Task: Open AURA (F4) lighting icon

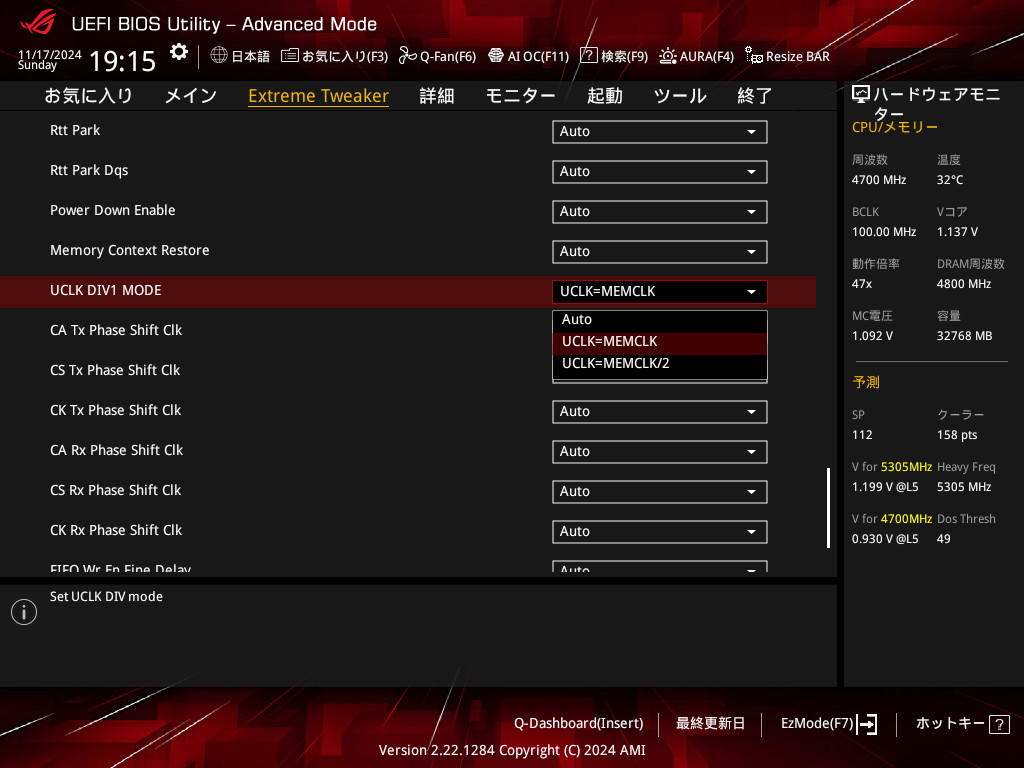Action: pos(667,56)
